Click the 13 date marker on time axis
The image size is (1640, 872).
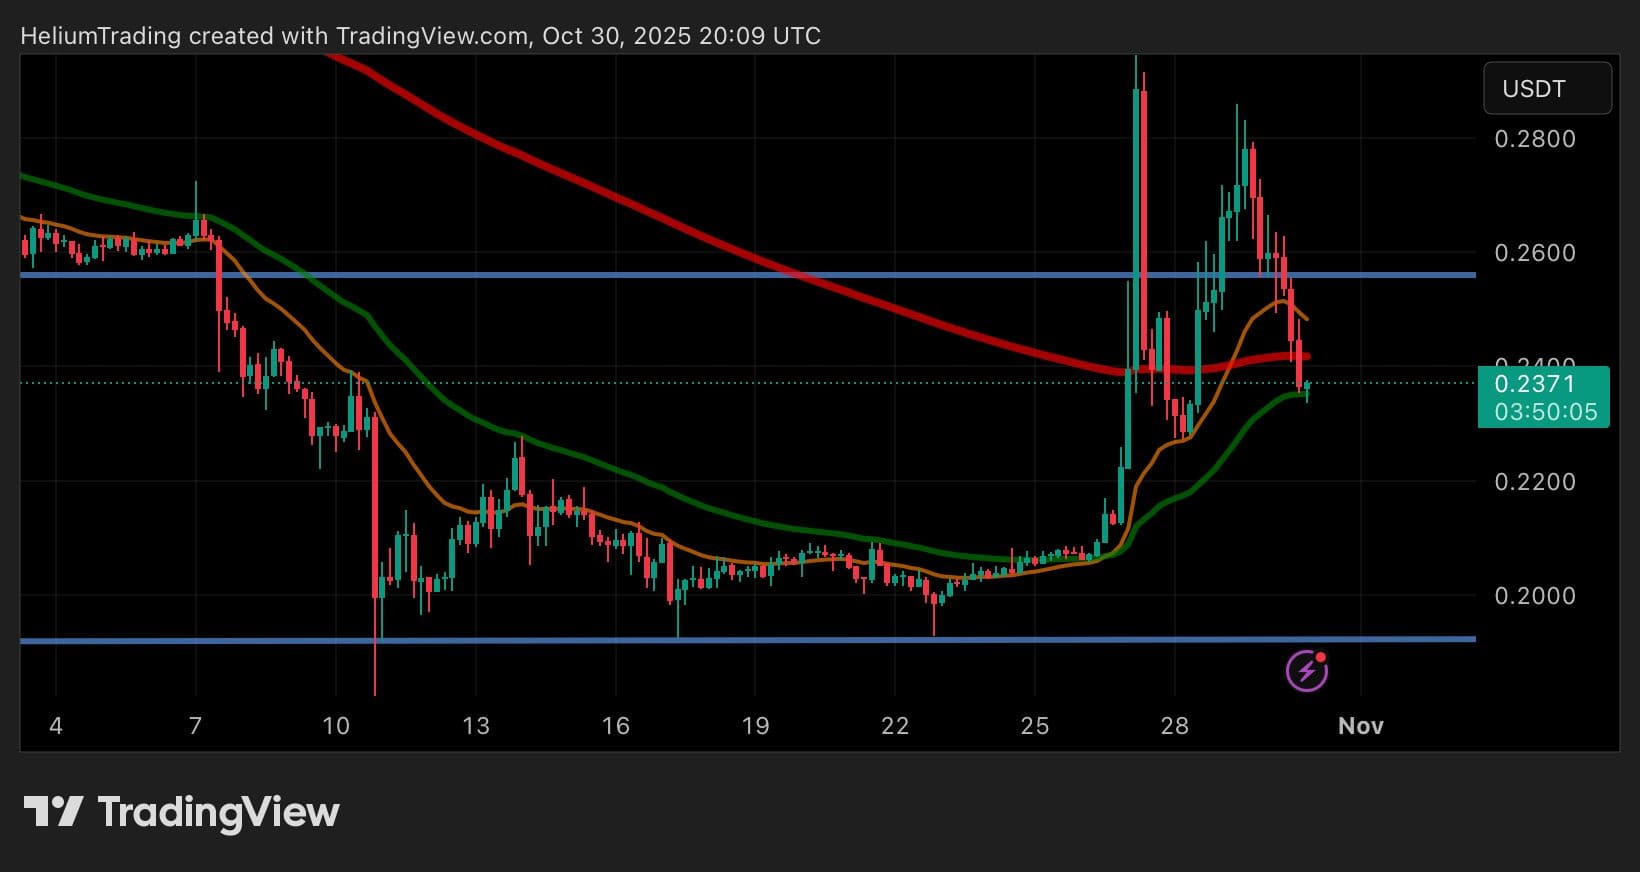pos(476,726)
